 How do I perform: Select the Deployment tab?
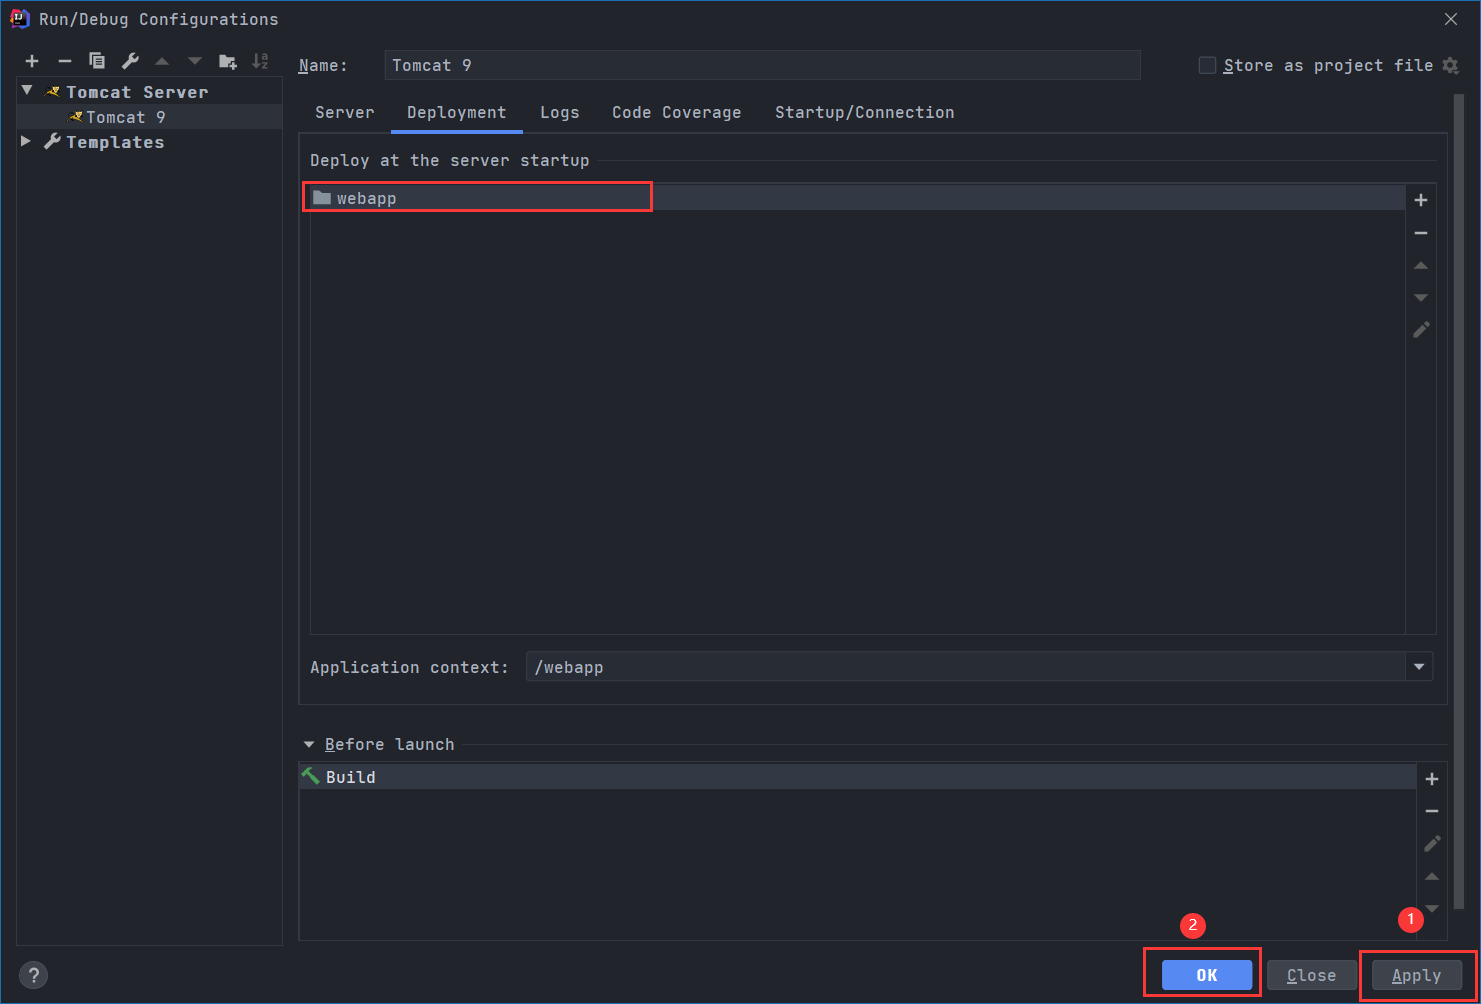tap(457, 112)
